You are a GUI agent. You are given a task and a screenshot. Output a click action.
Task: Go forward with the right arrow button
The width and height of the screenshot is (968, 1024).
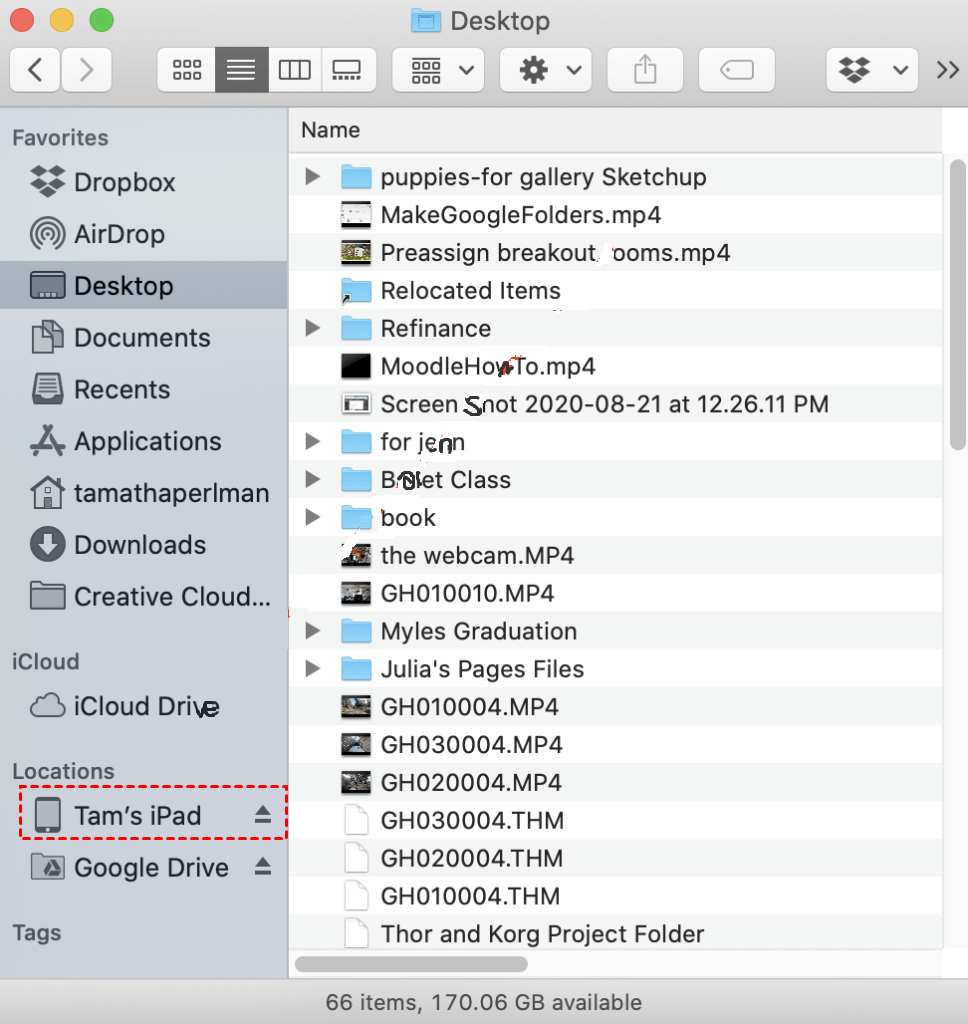coord(86,70)
